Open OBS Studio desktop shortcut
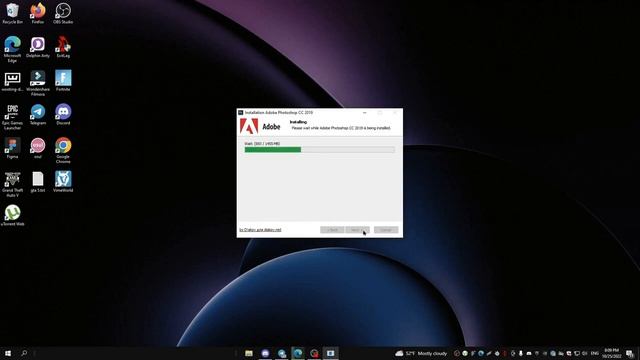 pyautogui.click(x=63, y=13)
